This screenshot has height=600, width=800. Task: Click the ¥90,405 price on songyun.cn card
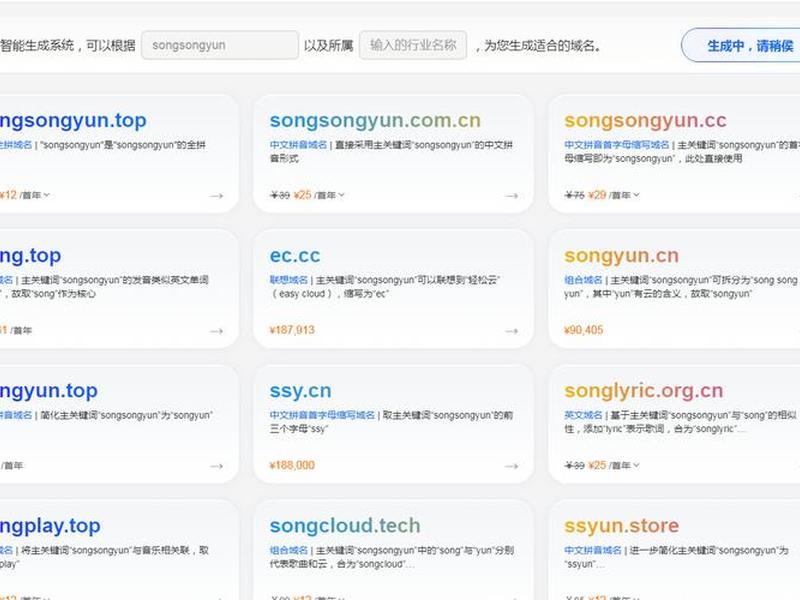click(584, 330)
